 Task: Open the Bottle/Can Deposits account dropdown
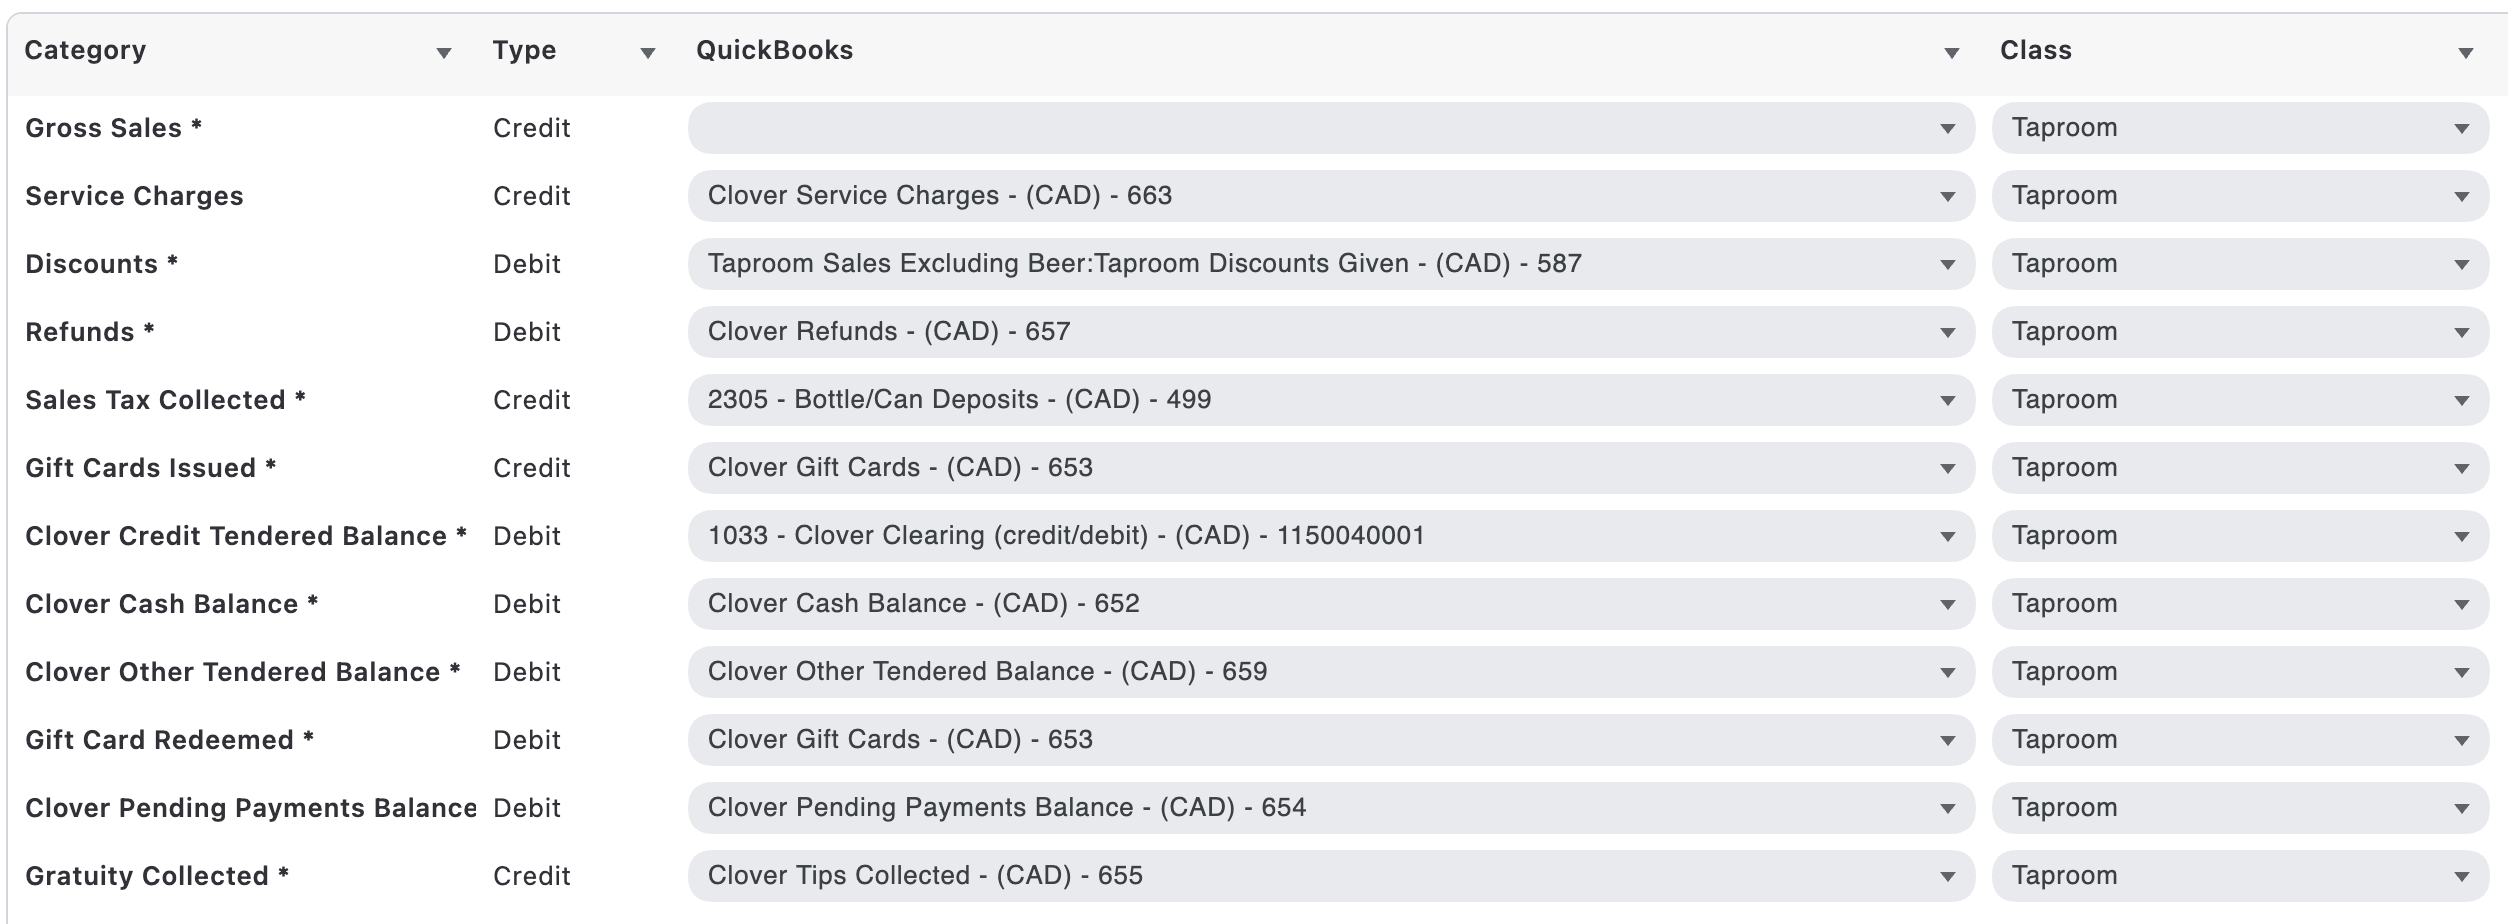pos(1330,400)
